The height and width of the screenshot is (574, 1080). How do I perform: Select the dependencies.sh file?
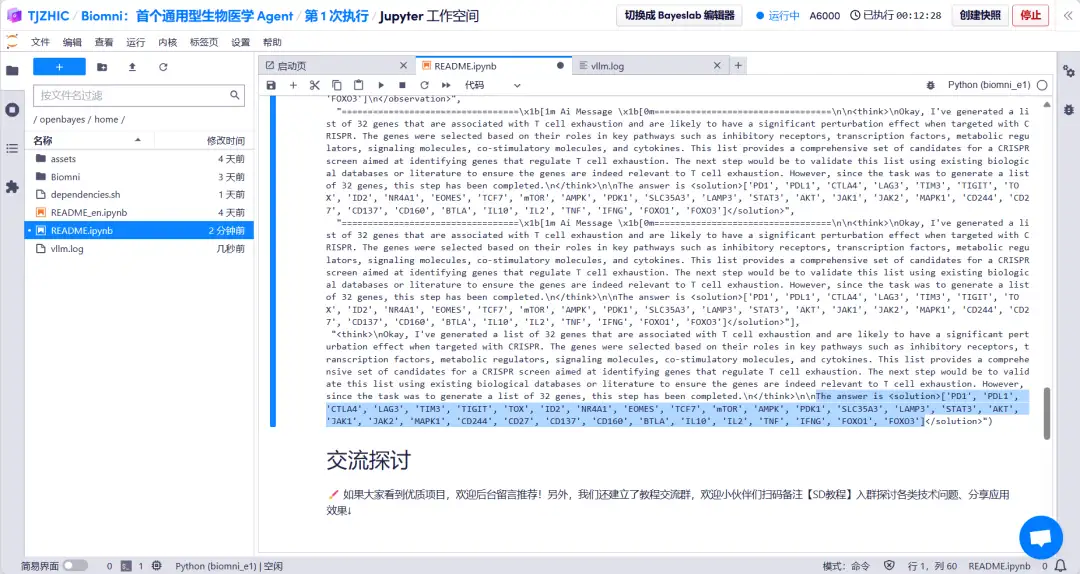pos(139,194)
